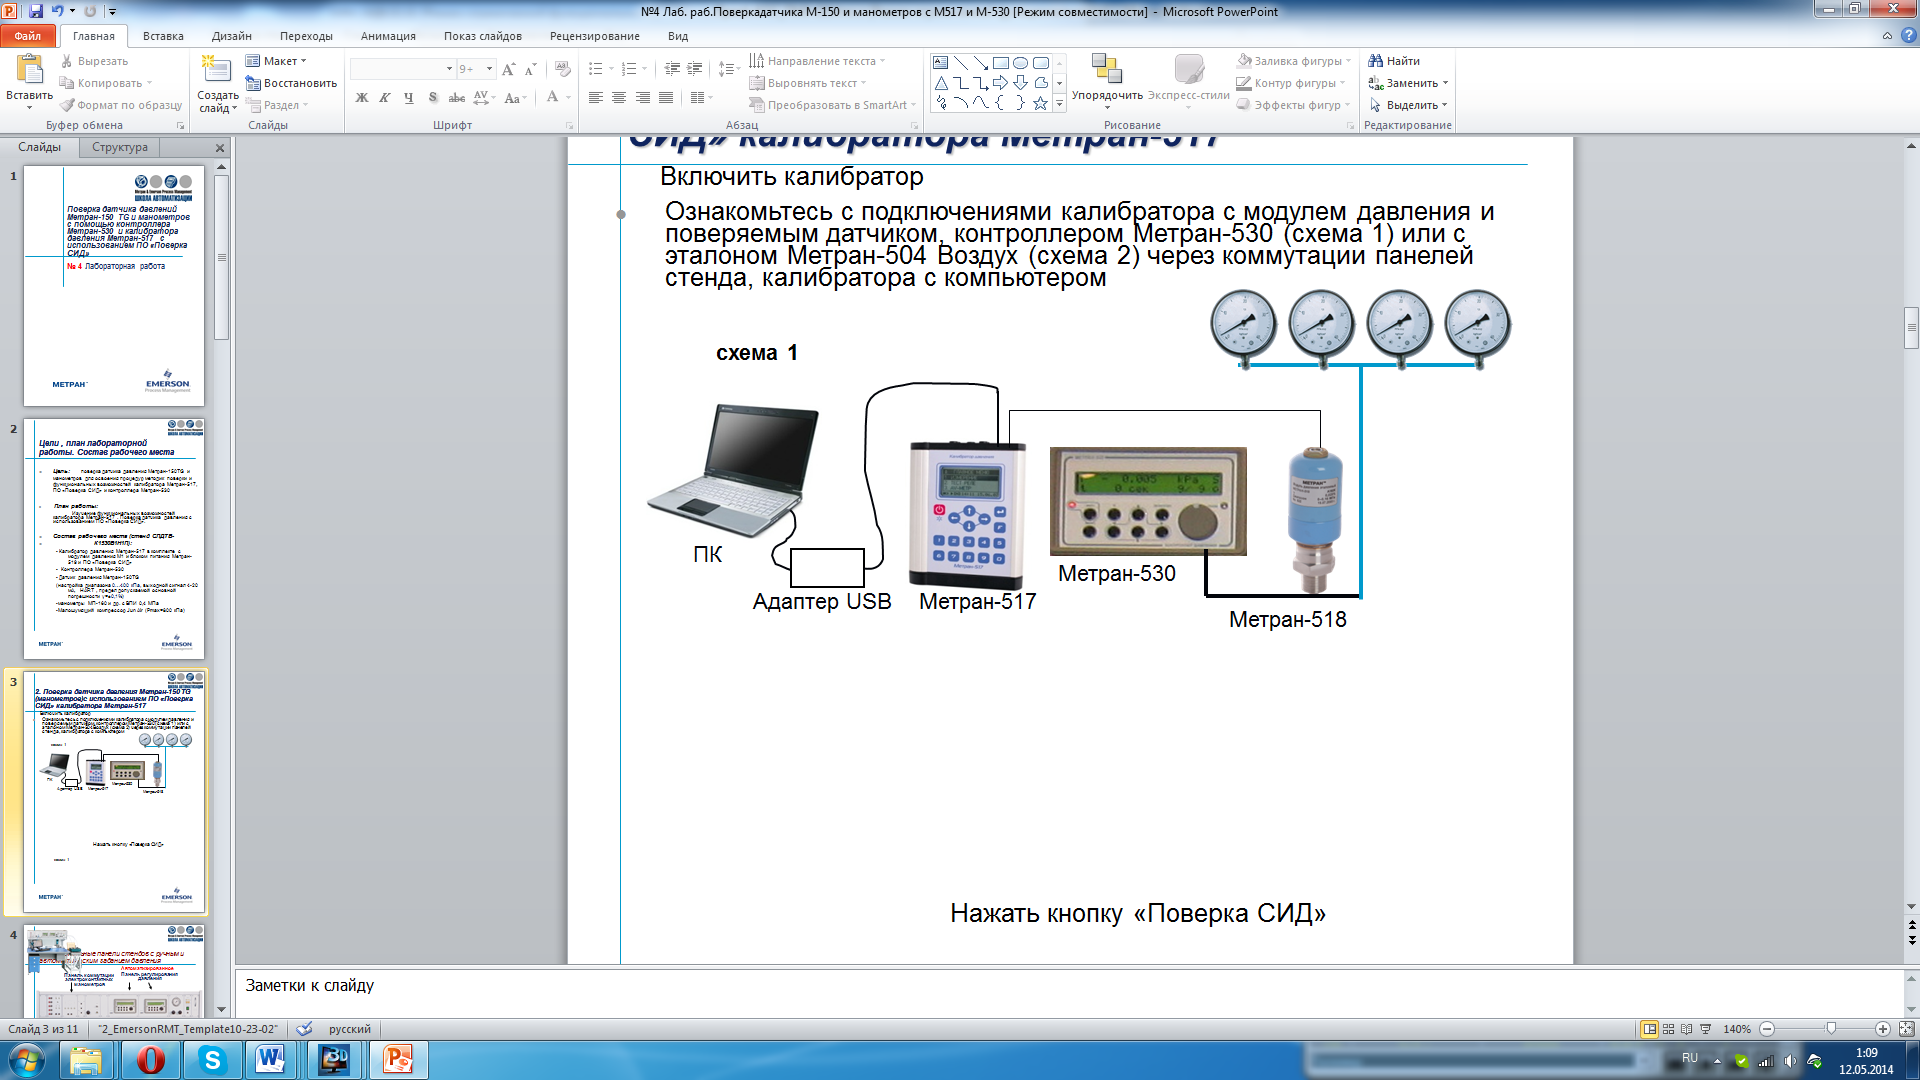Screen dimensions: 1920x1080
Task: Start slideshow from status bar icon
Action: click(1706, 1029)
